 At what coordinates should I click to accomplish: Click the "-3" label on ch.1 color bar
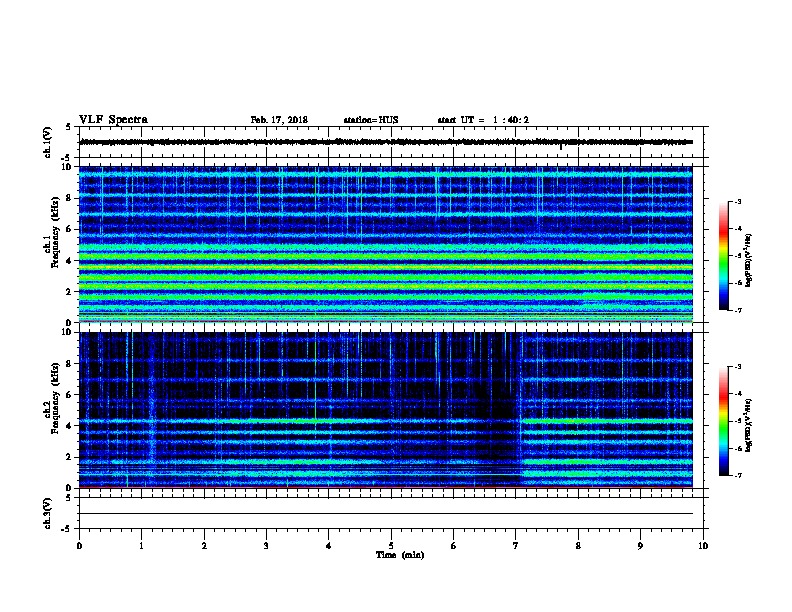737,201
